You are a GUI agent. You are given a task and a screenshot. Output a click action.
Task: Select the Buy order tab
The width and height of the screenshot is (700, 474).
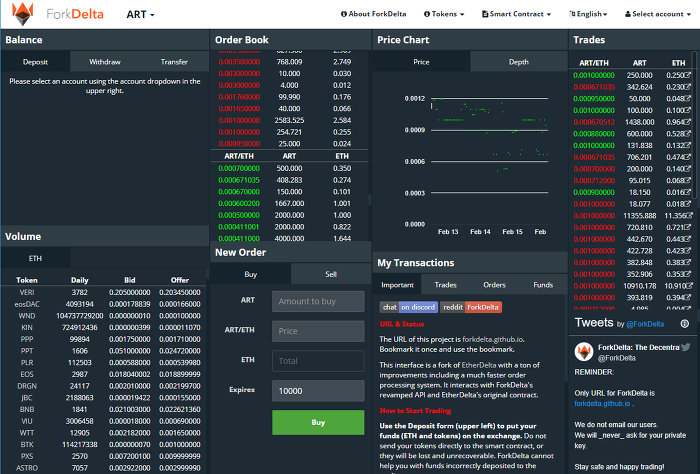250,274
